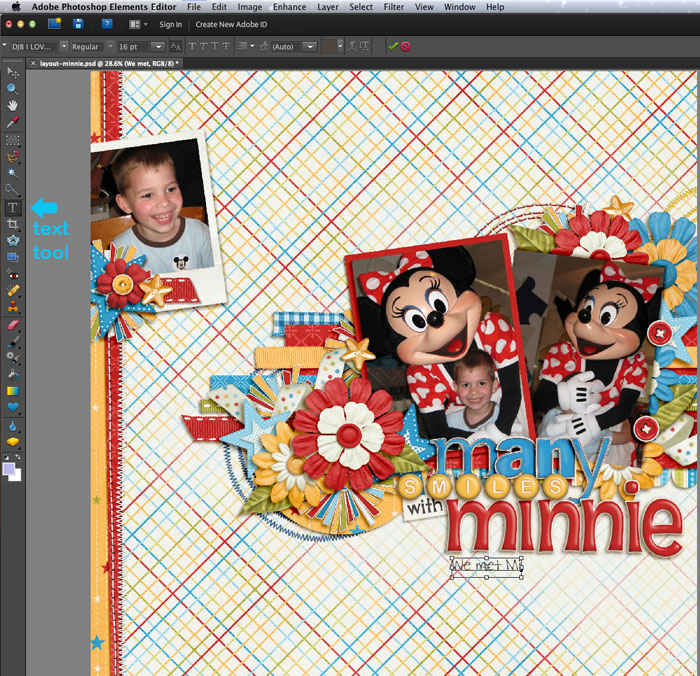Open Create Warped Text option

pos(352,46)
